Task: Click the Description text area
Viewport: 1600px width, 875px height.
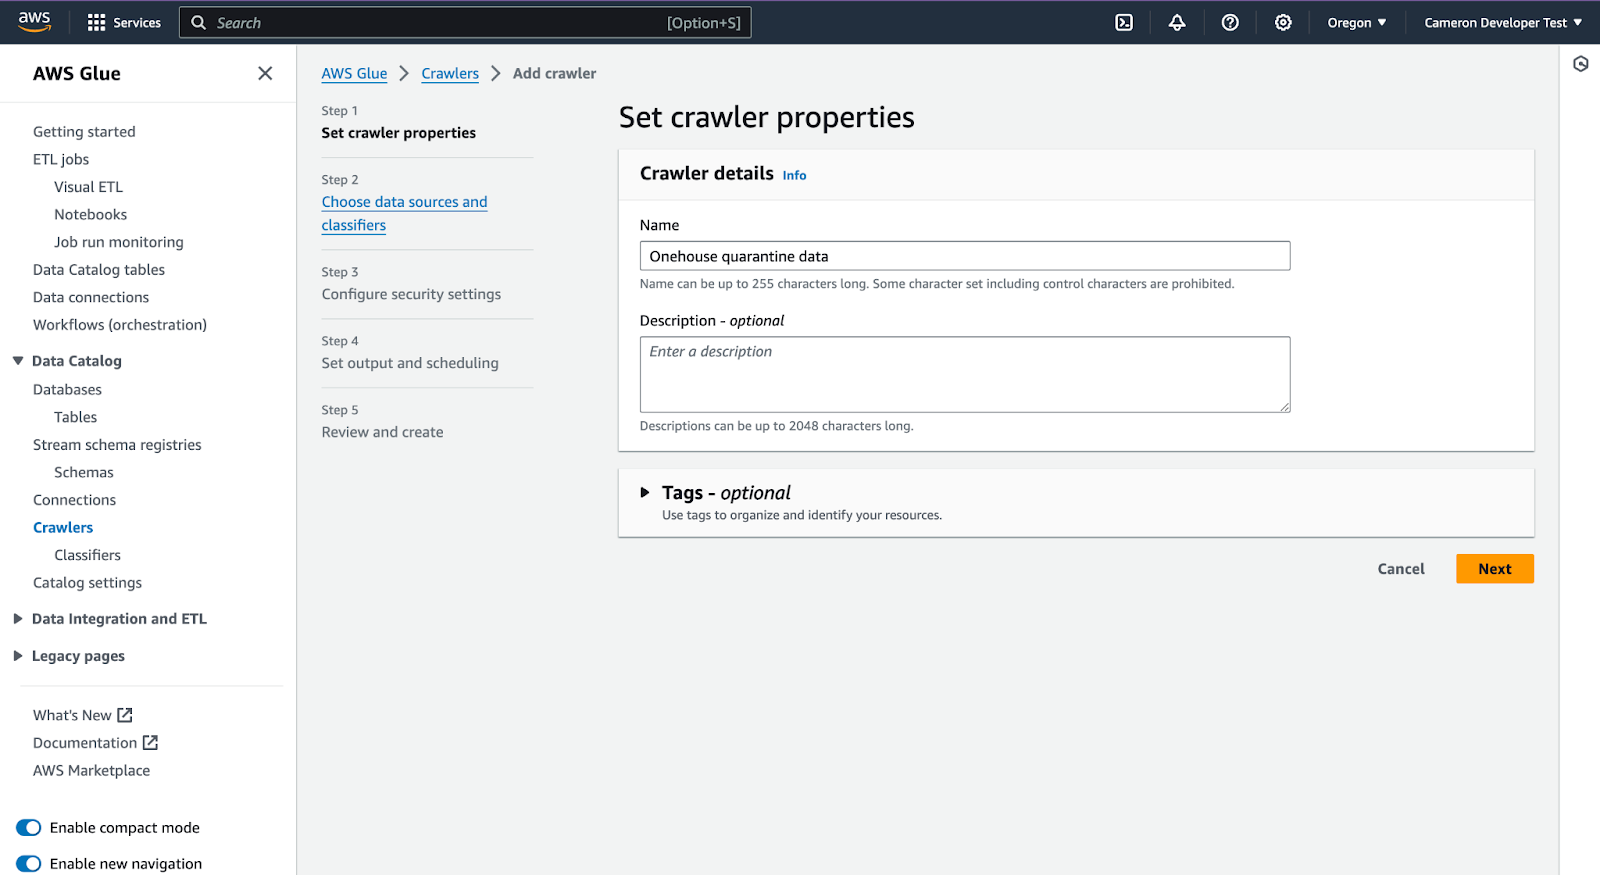Action: click(965, 375)
